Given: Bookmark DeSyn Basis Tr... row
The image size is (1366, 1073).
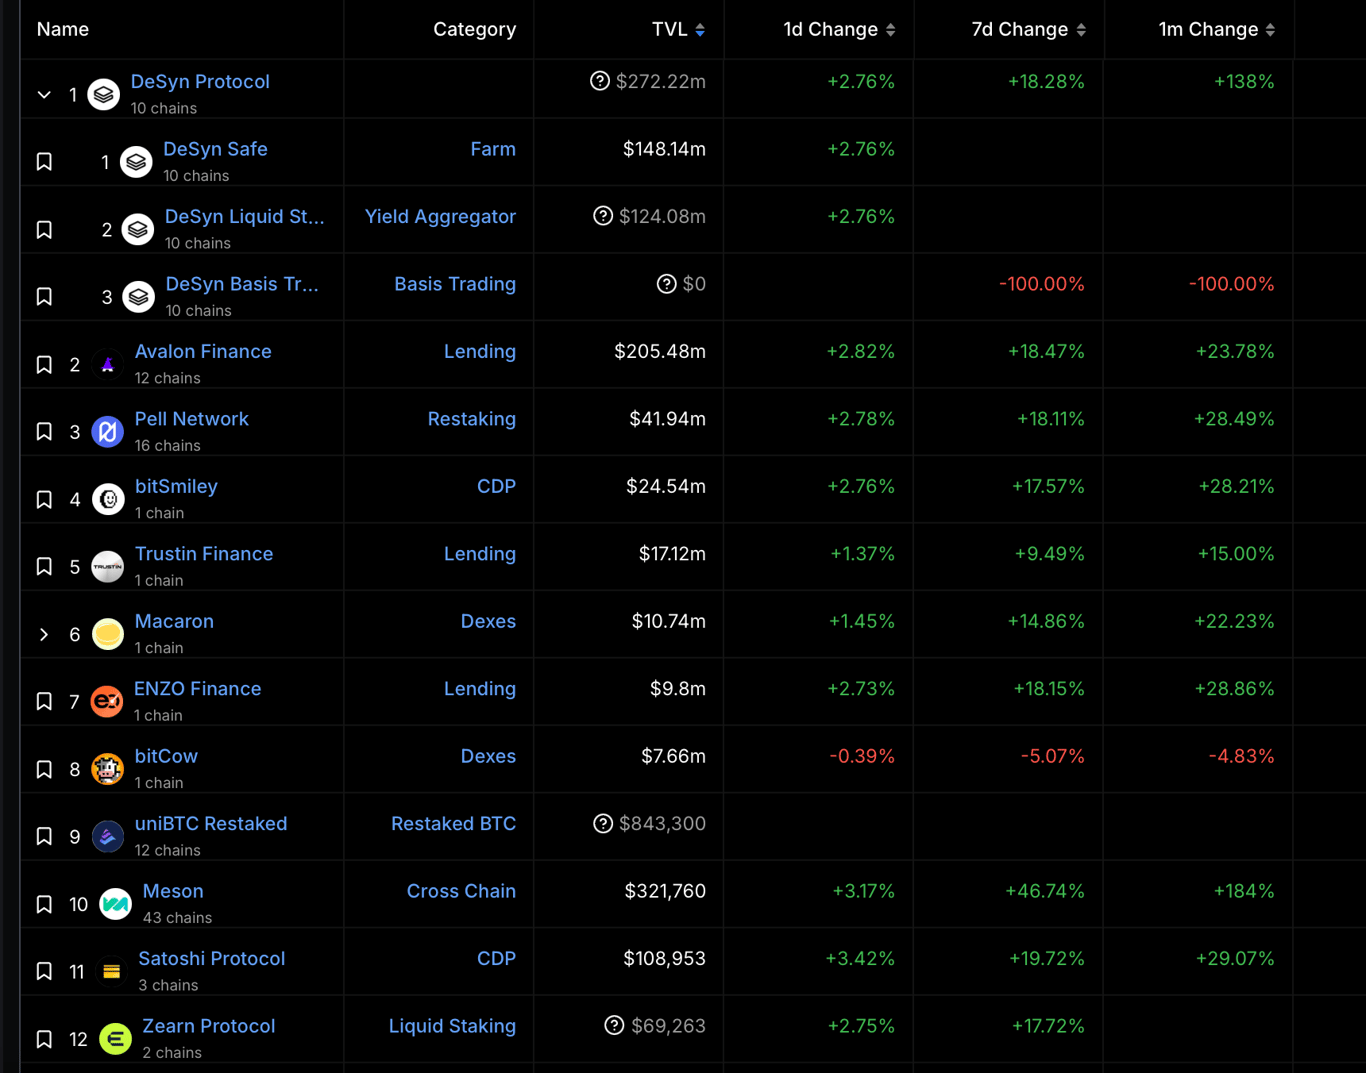Looking at the screenshot, I should click(44, 297).
